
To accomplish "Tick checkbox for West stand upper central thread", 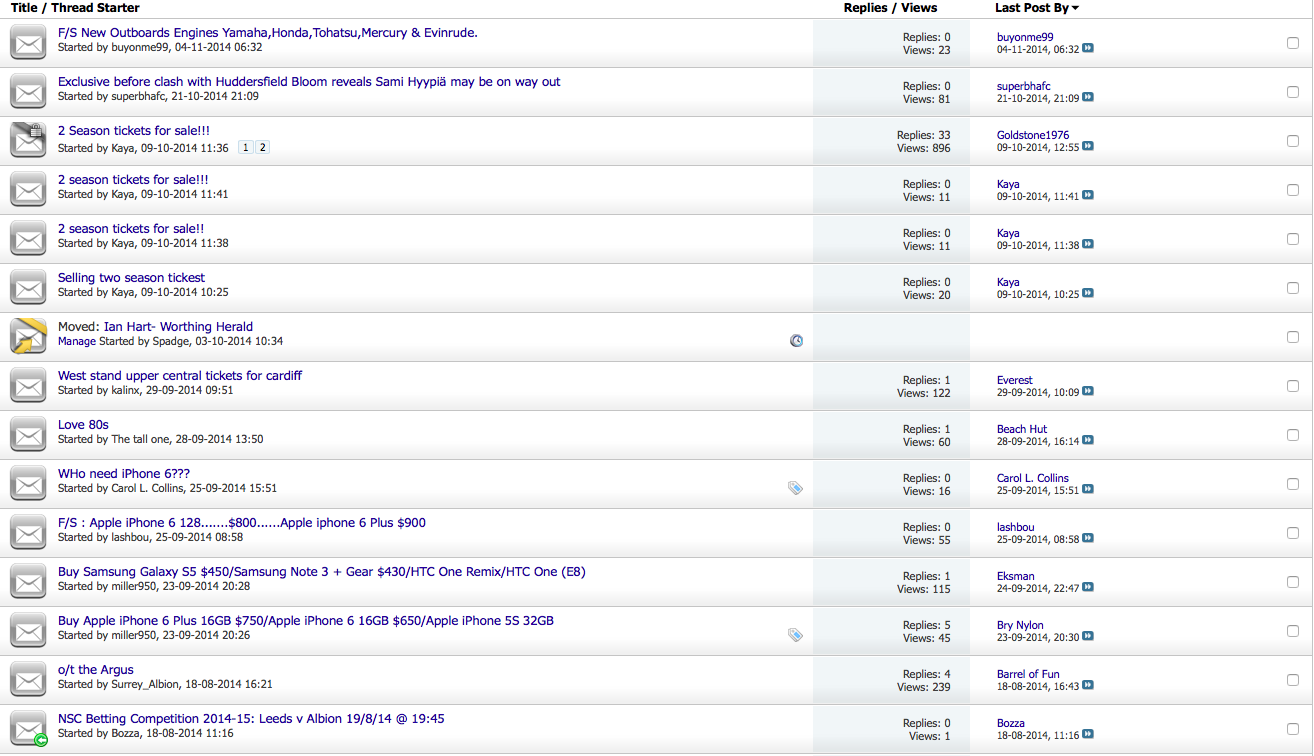I will point(1293,386).
